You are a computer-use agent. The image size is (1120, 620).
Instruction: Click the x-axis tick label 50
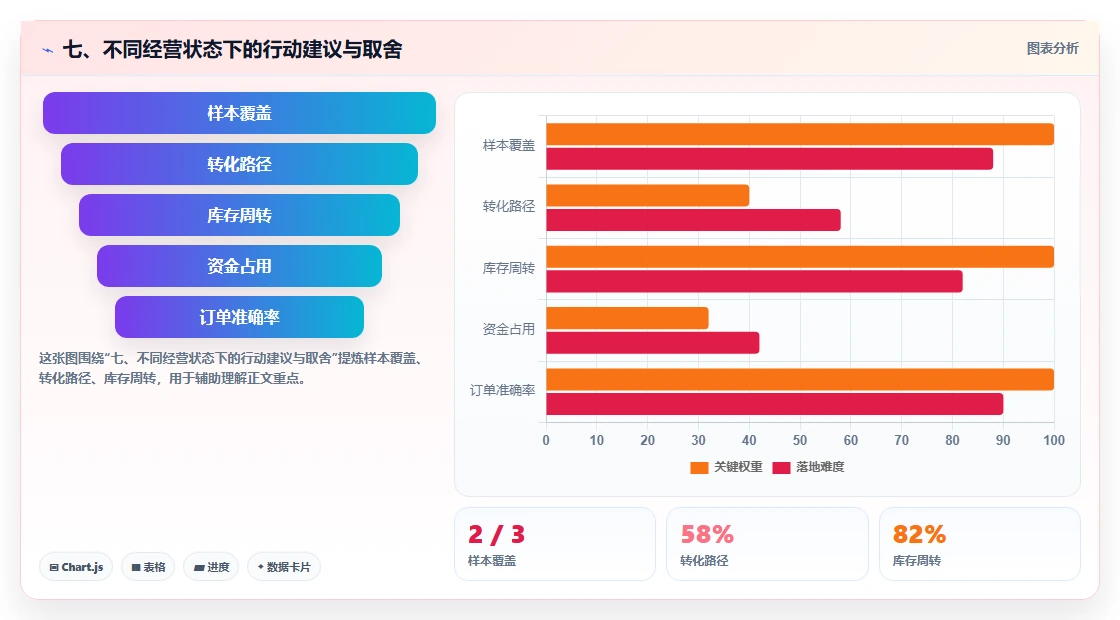point(800,441)
